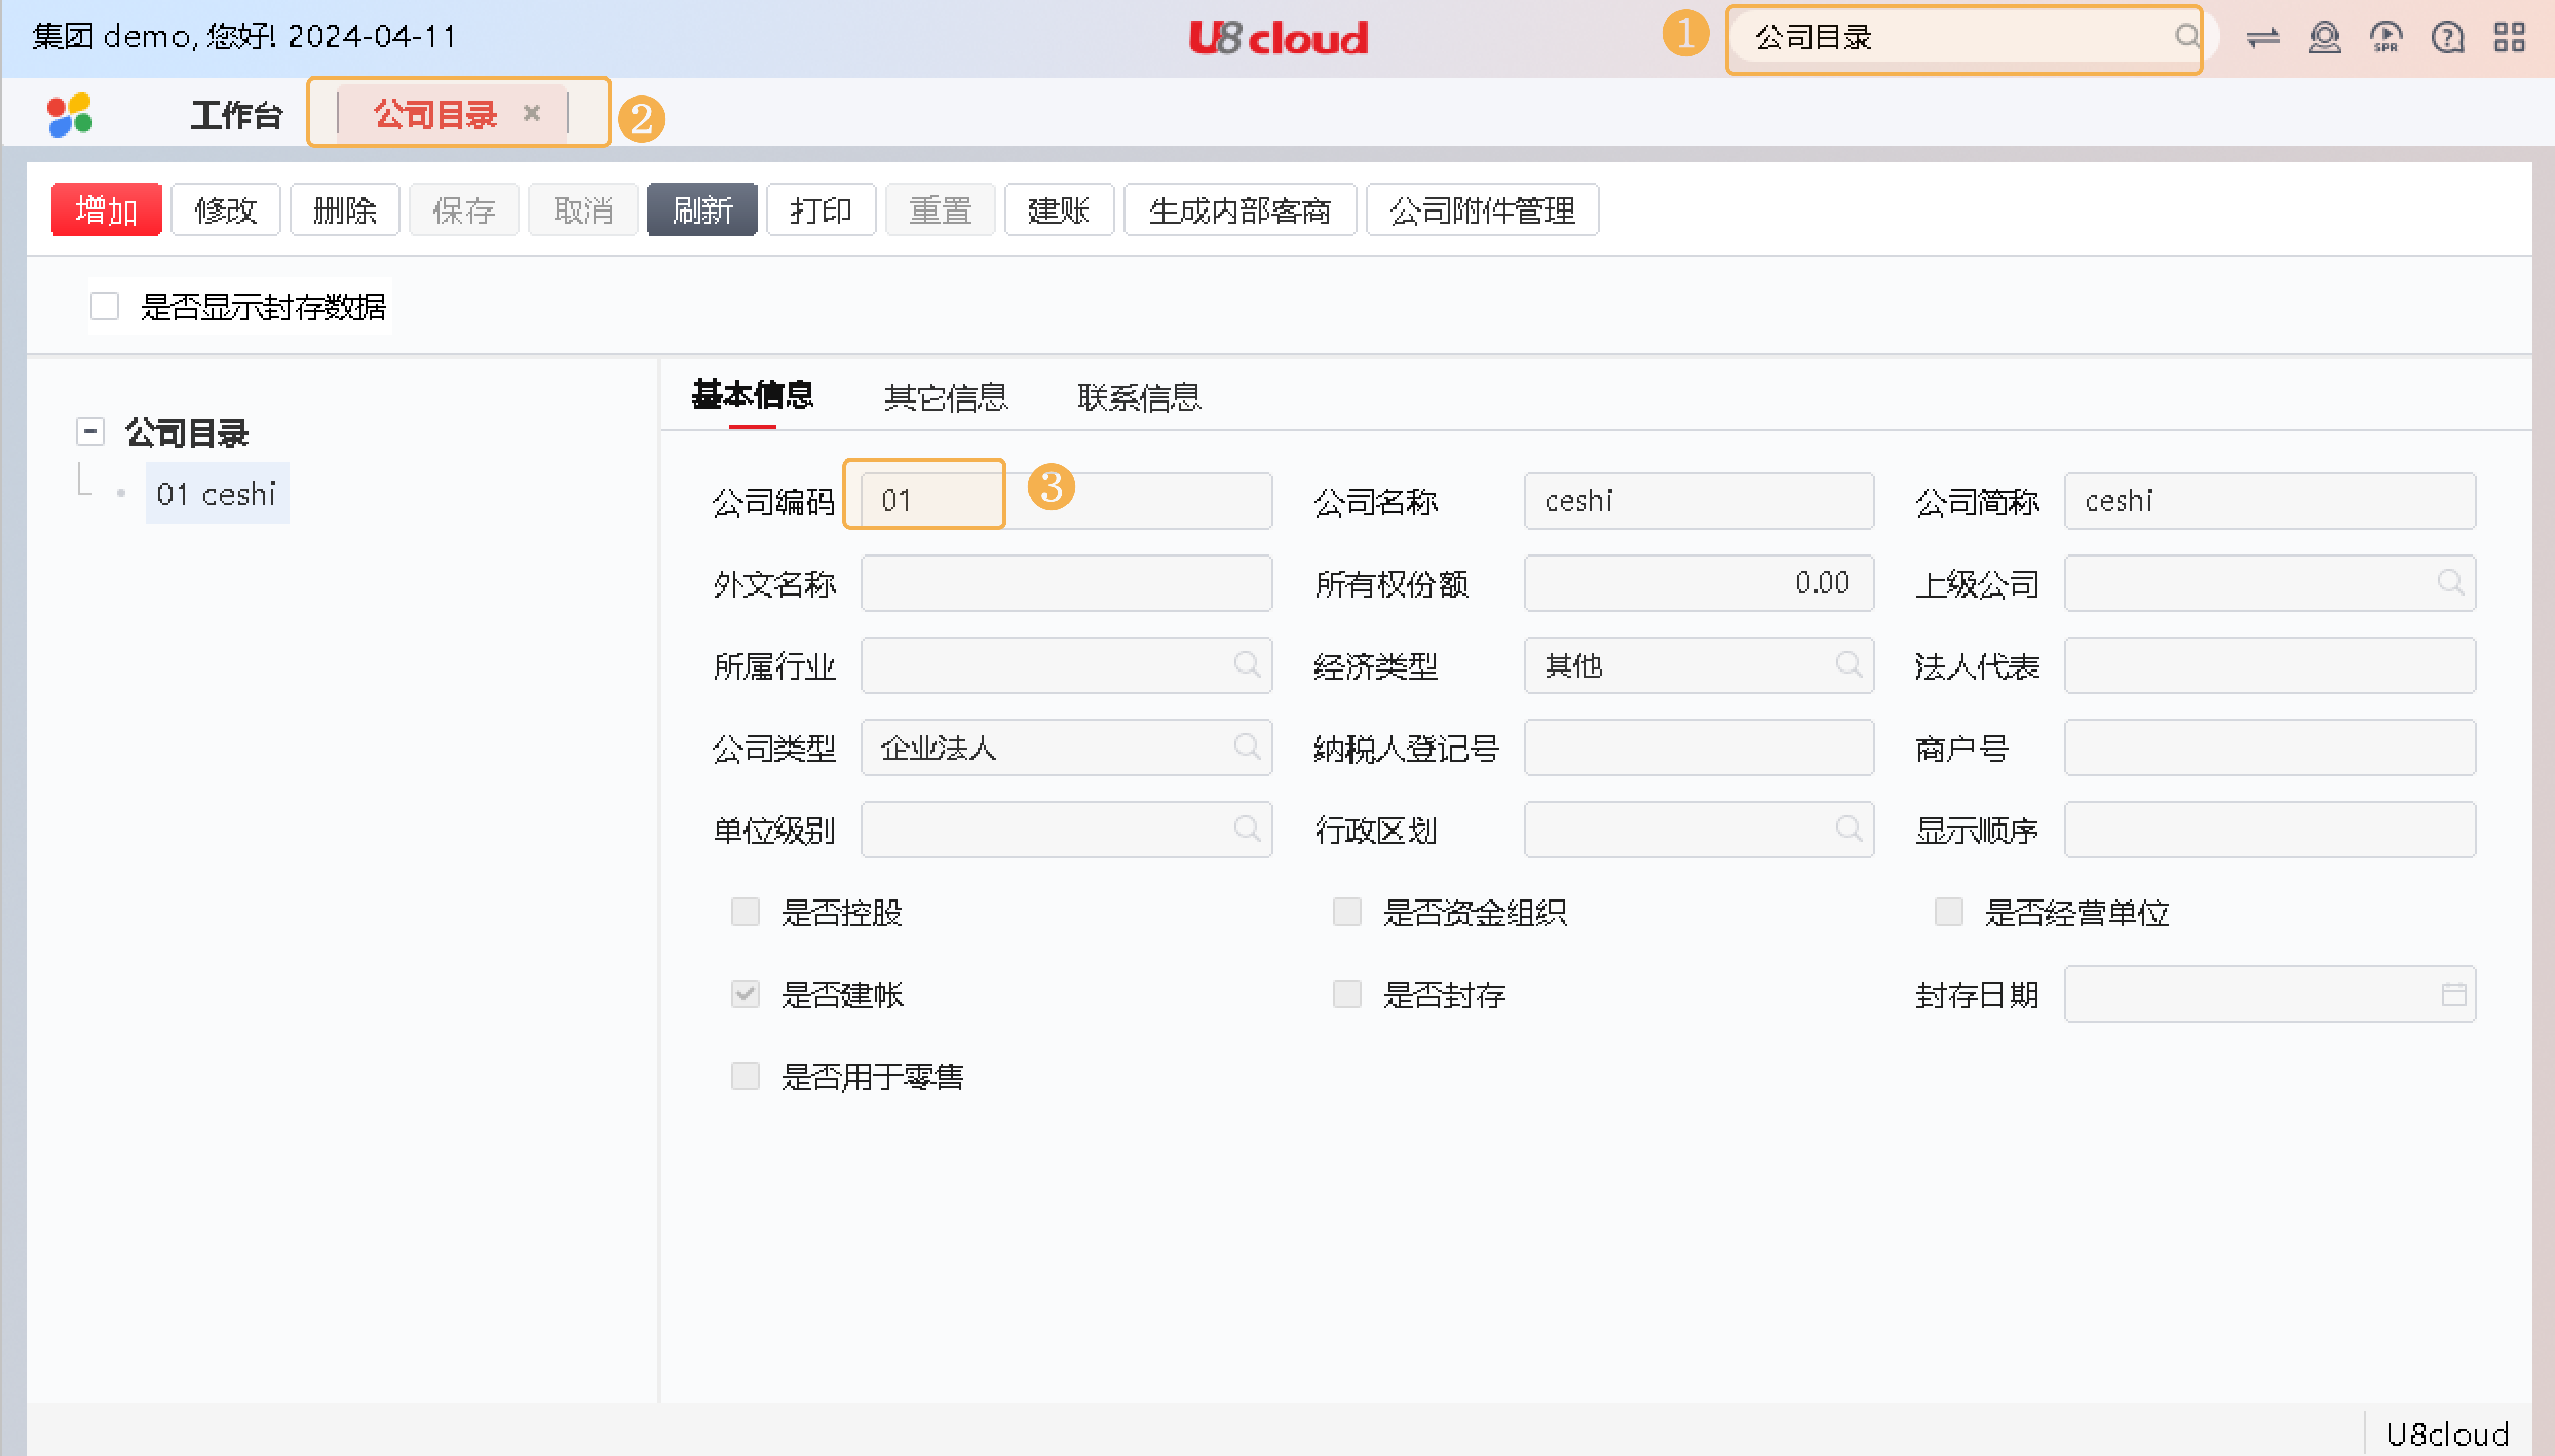Click the SPR play icon in header
Screen dimensions: 2555x1456
coord(2386,38)
